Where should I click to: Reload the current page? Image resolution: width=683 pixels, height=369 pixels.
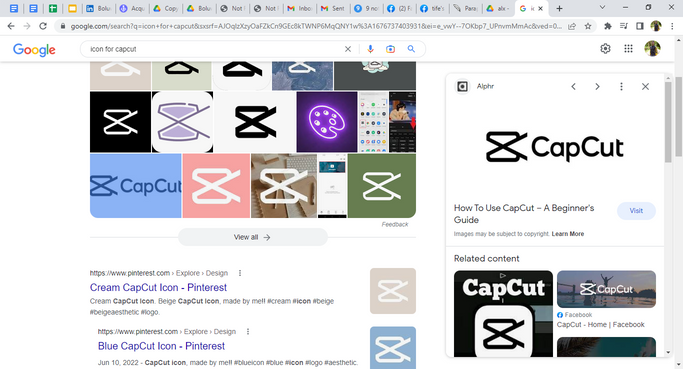43,26
